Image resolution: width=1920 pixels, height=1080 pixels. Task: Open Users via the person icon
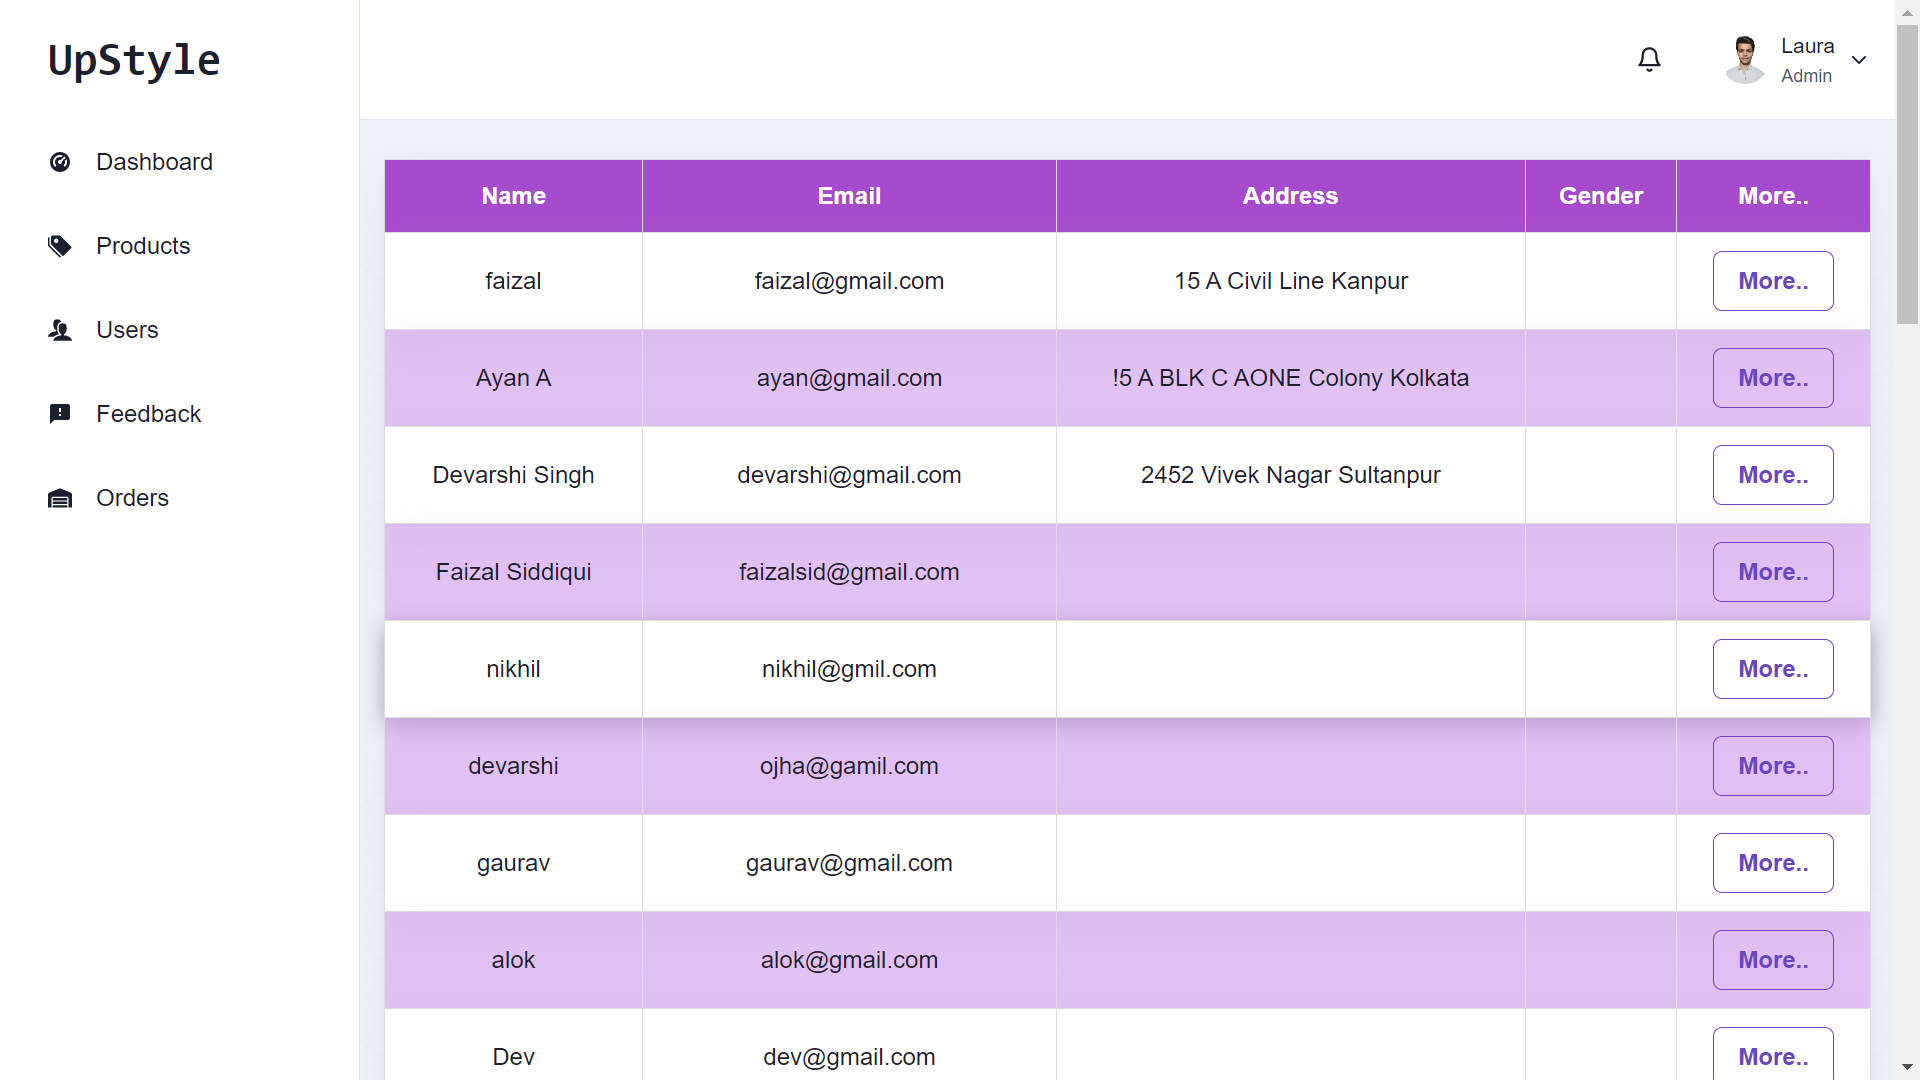(61, 330)
